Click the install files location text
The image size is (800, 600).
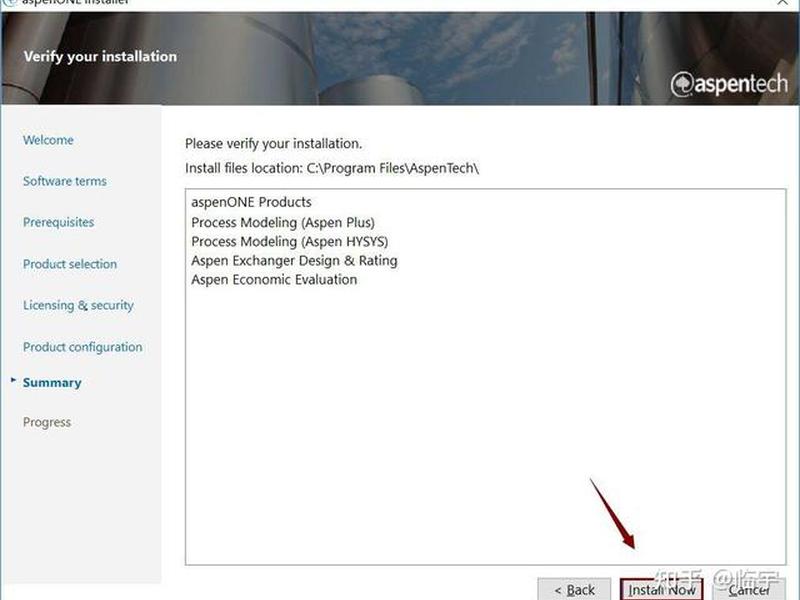(x=332, y=168)
